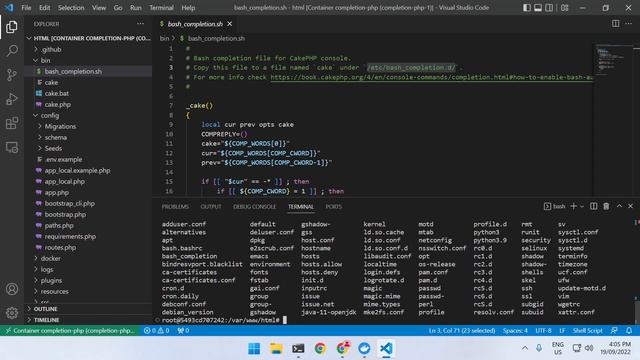Expand the .github folder
Viewport: 640px width, 360px height.
[x=88, y=49]
